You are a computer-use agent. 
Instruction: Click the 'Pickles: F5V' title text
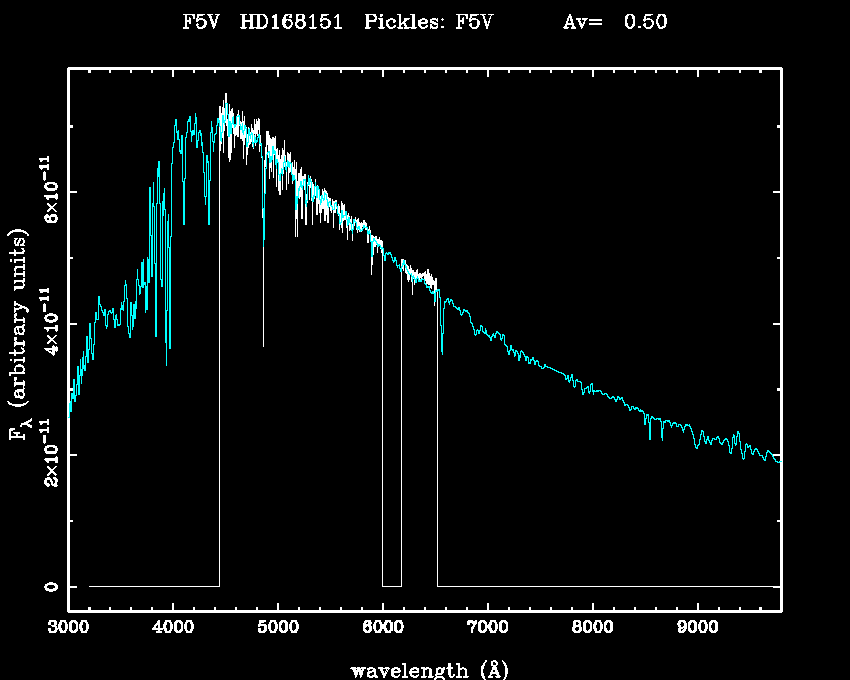(x=428, y=23)
